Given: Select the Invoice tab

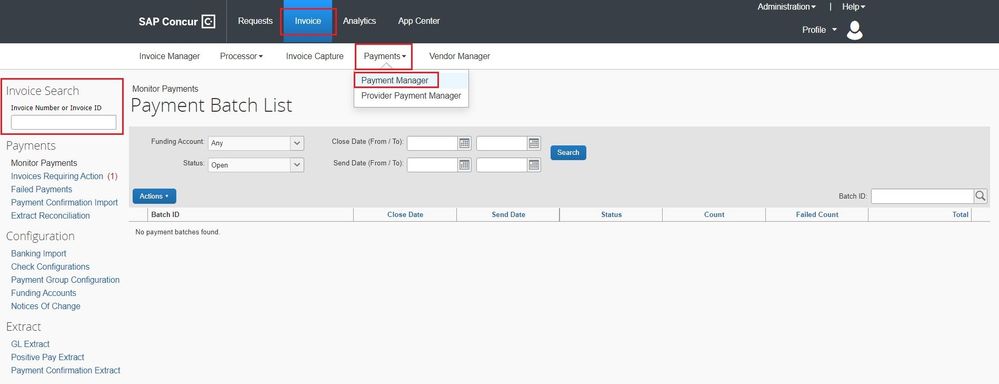Looking at the screenshot, I should (308, 21).
